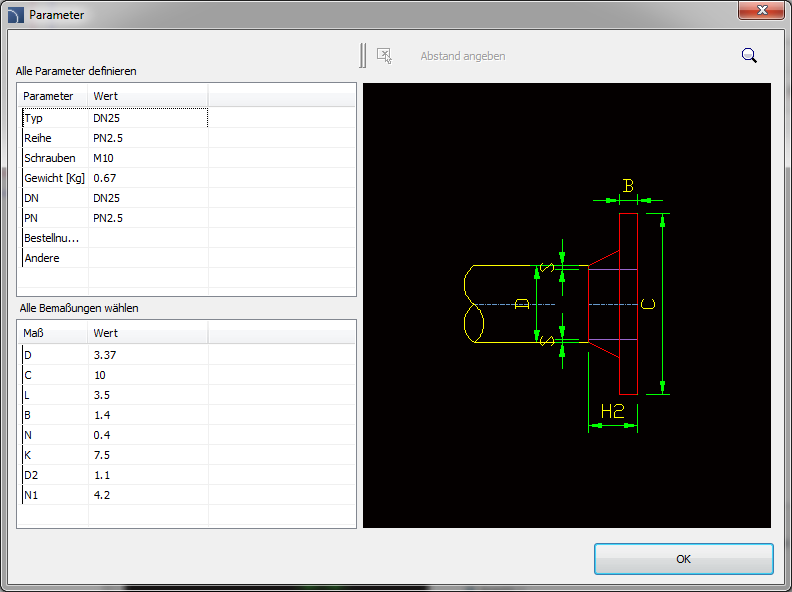Click the Gewicht value 0.67

point(147,178)
